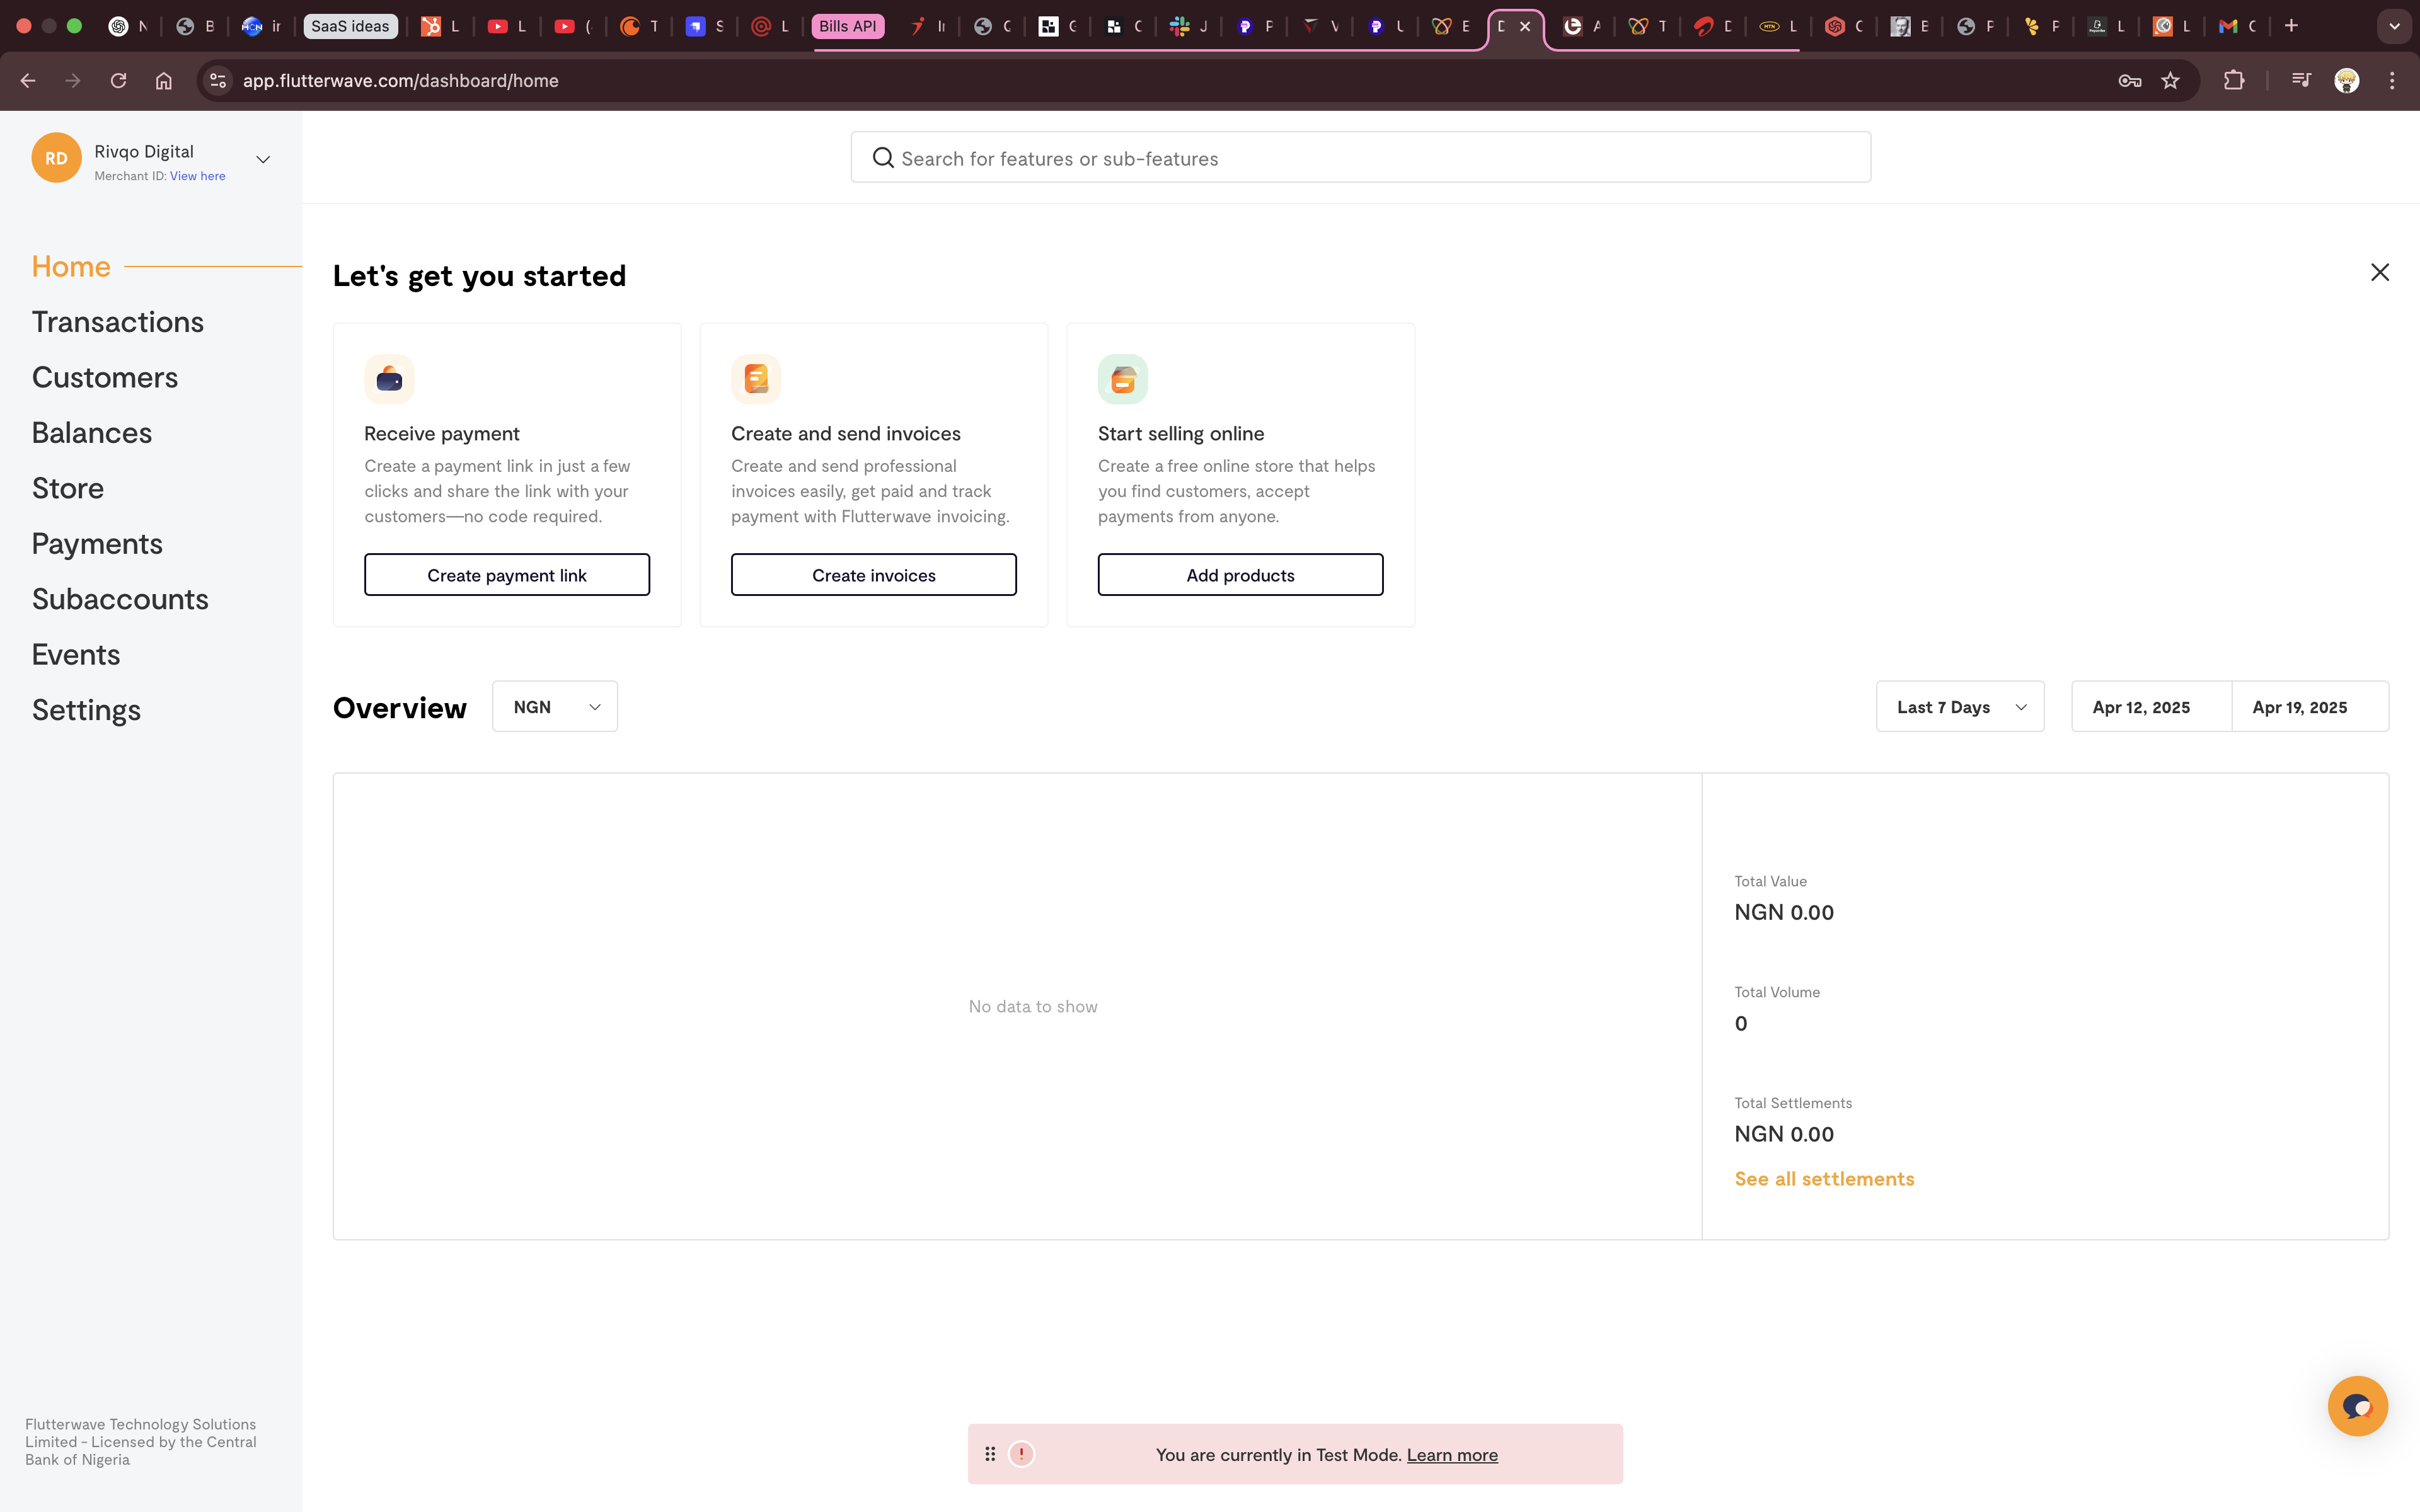Click the site information icon in address bar
The height and width of the screenshot is (1512, 2420).
pyautogui.click(x=218, y=81)
